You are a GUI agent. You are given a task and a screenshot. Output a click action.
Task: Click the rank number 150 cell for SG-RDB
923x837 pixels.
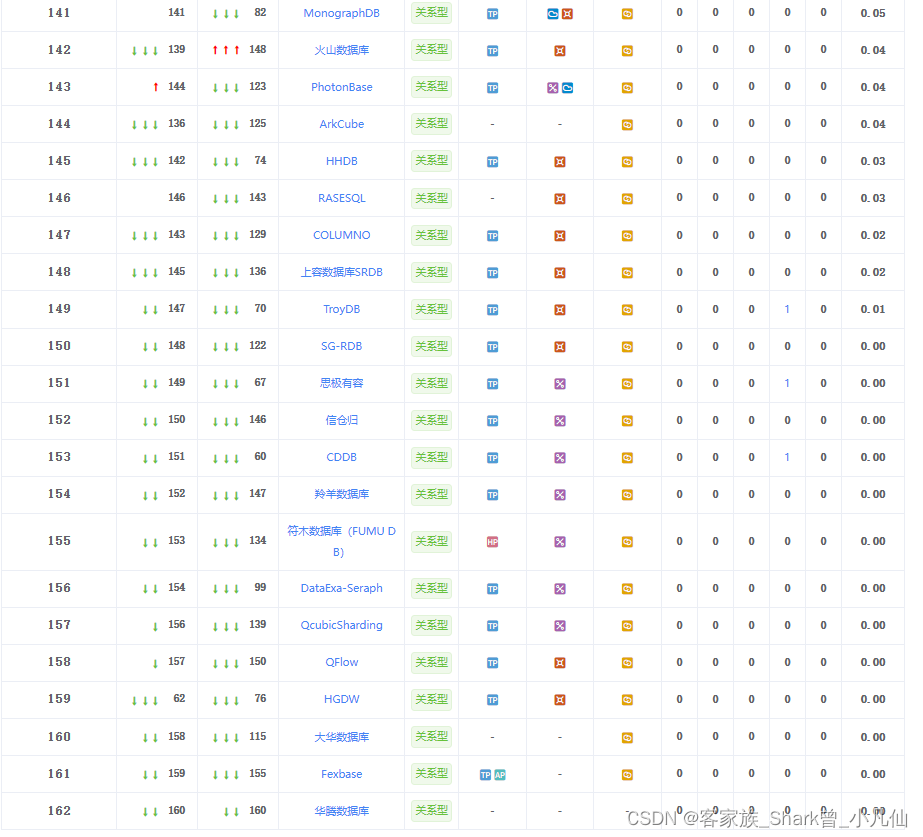tap(59, 346)
